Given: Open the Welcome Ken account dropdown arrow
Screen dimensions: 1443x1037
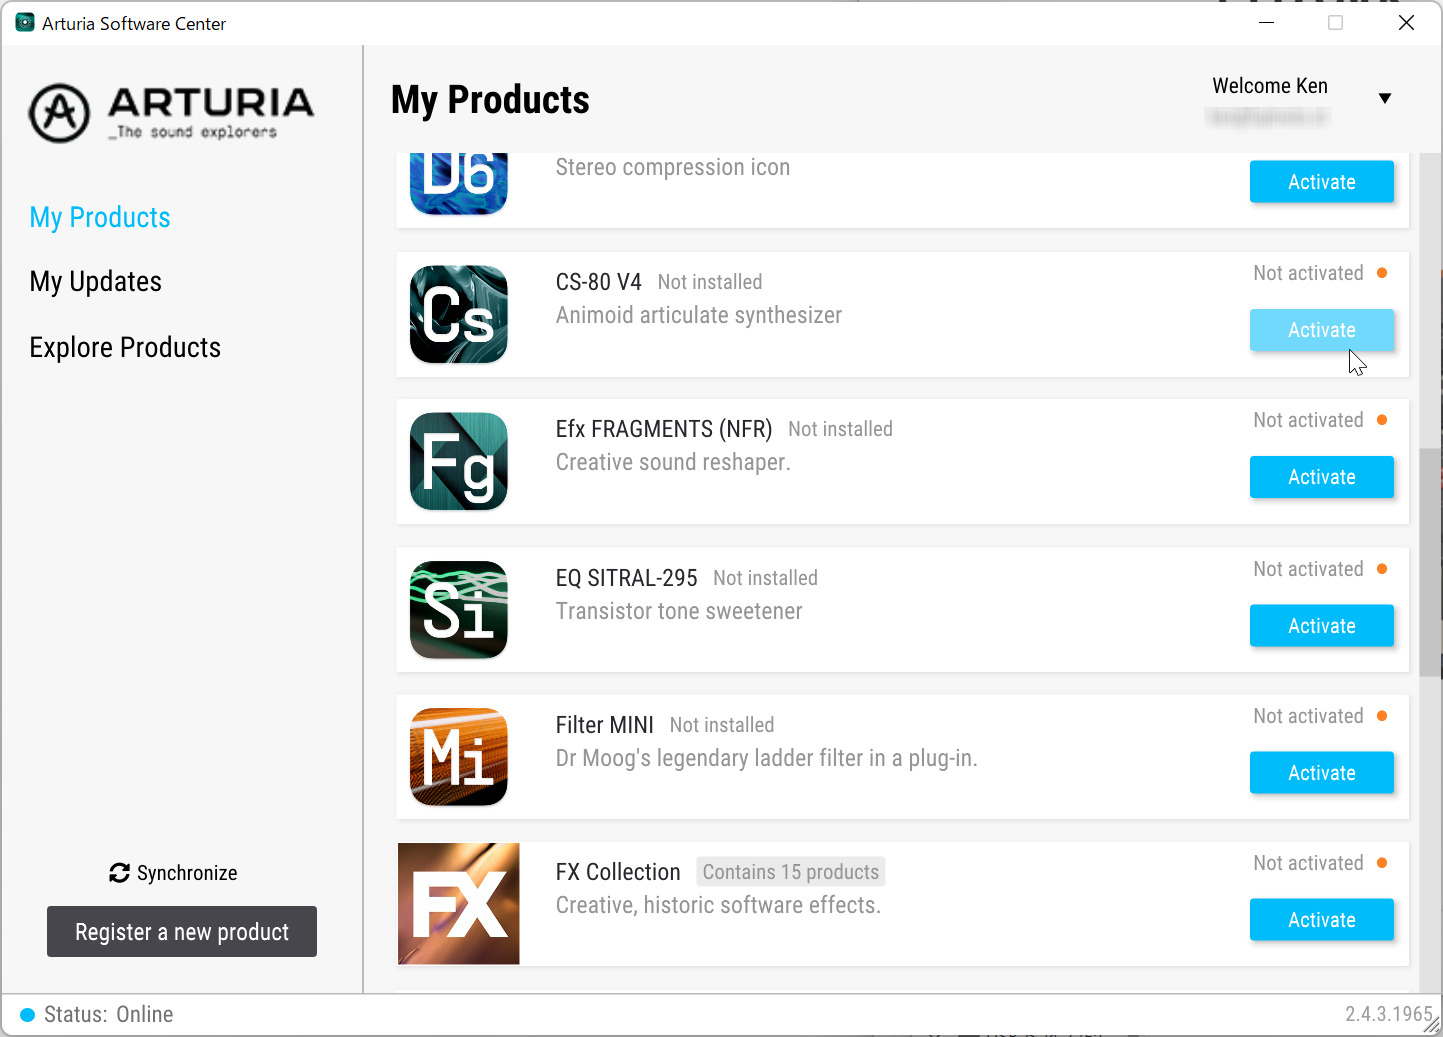Looking at the screenshot, I should point(1385,98).
